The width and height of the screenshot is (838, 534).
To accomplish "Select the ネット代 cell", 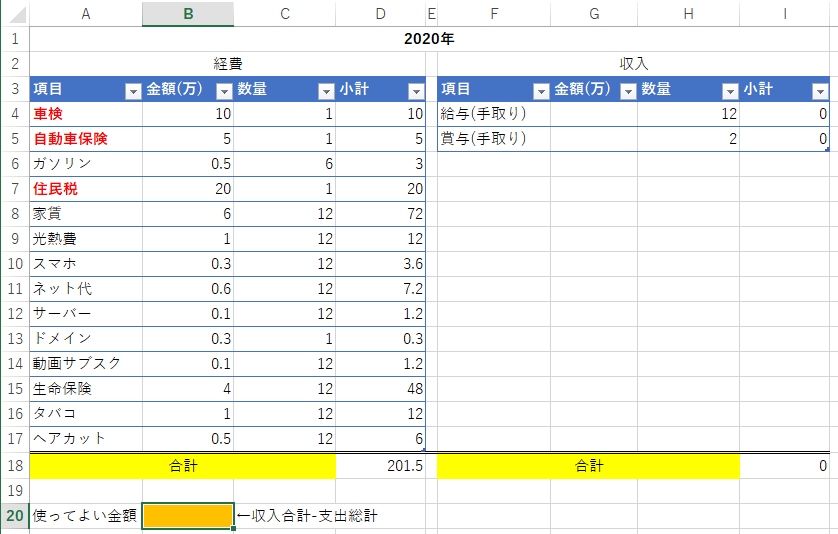I will point(86,289).
